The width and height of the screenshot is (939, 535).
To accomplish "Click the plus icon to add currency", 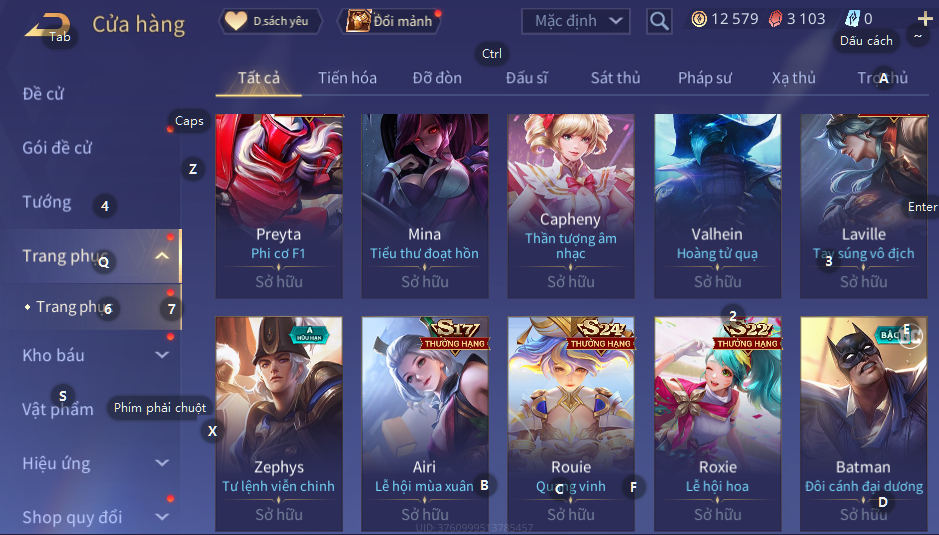I will click(x=925, y=19).
